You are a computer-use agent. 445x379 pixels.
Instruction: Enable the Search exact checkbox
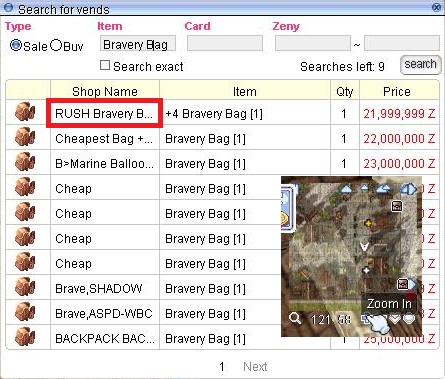(105, 65)
